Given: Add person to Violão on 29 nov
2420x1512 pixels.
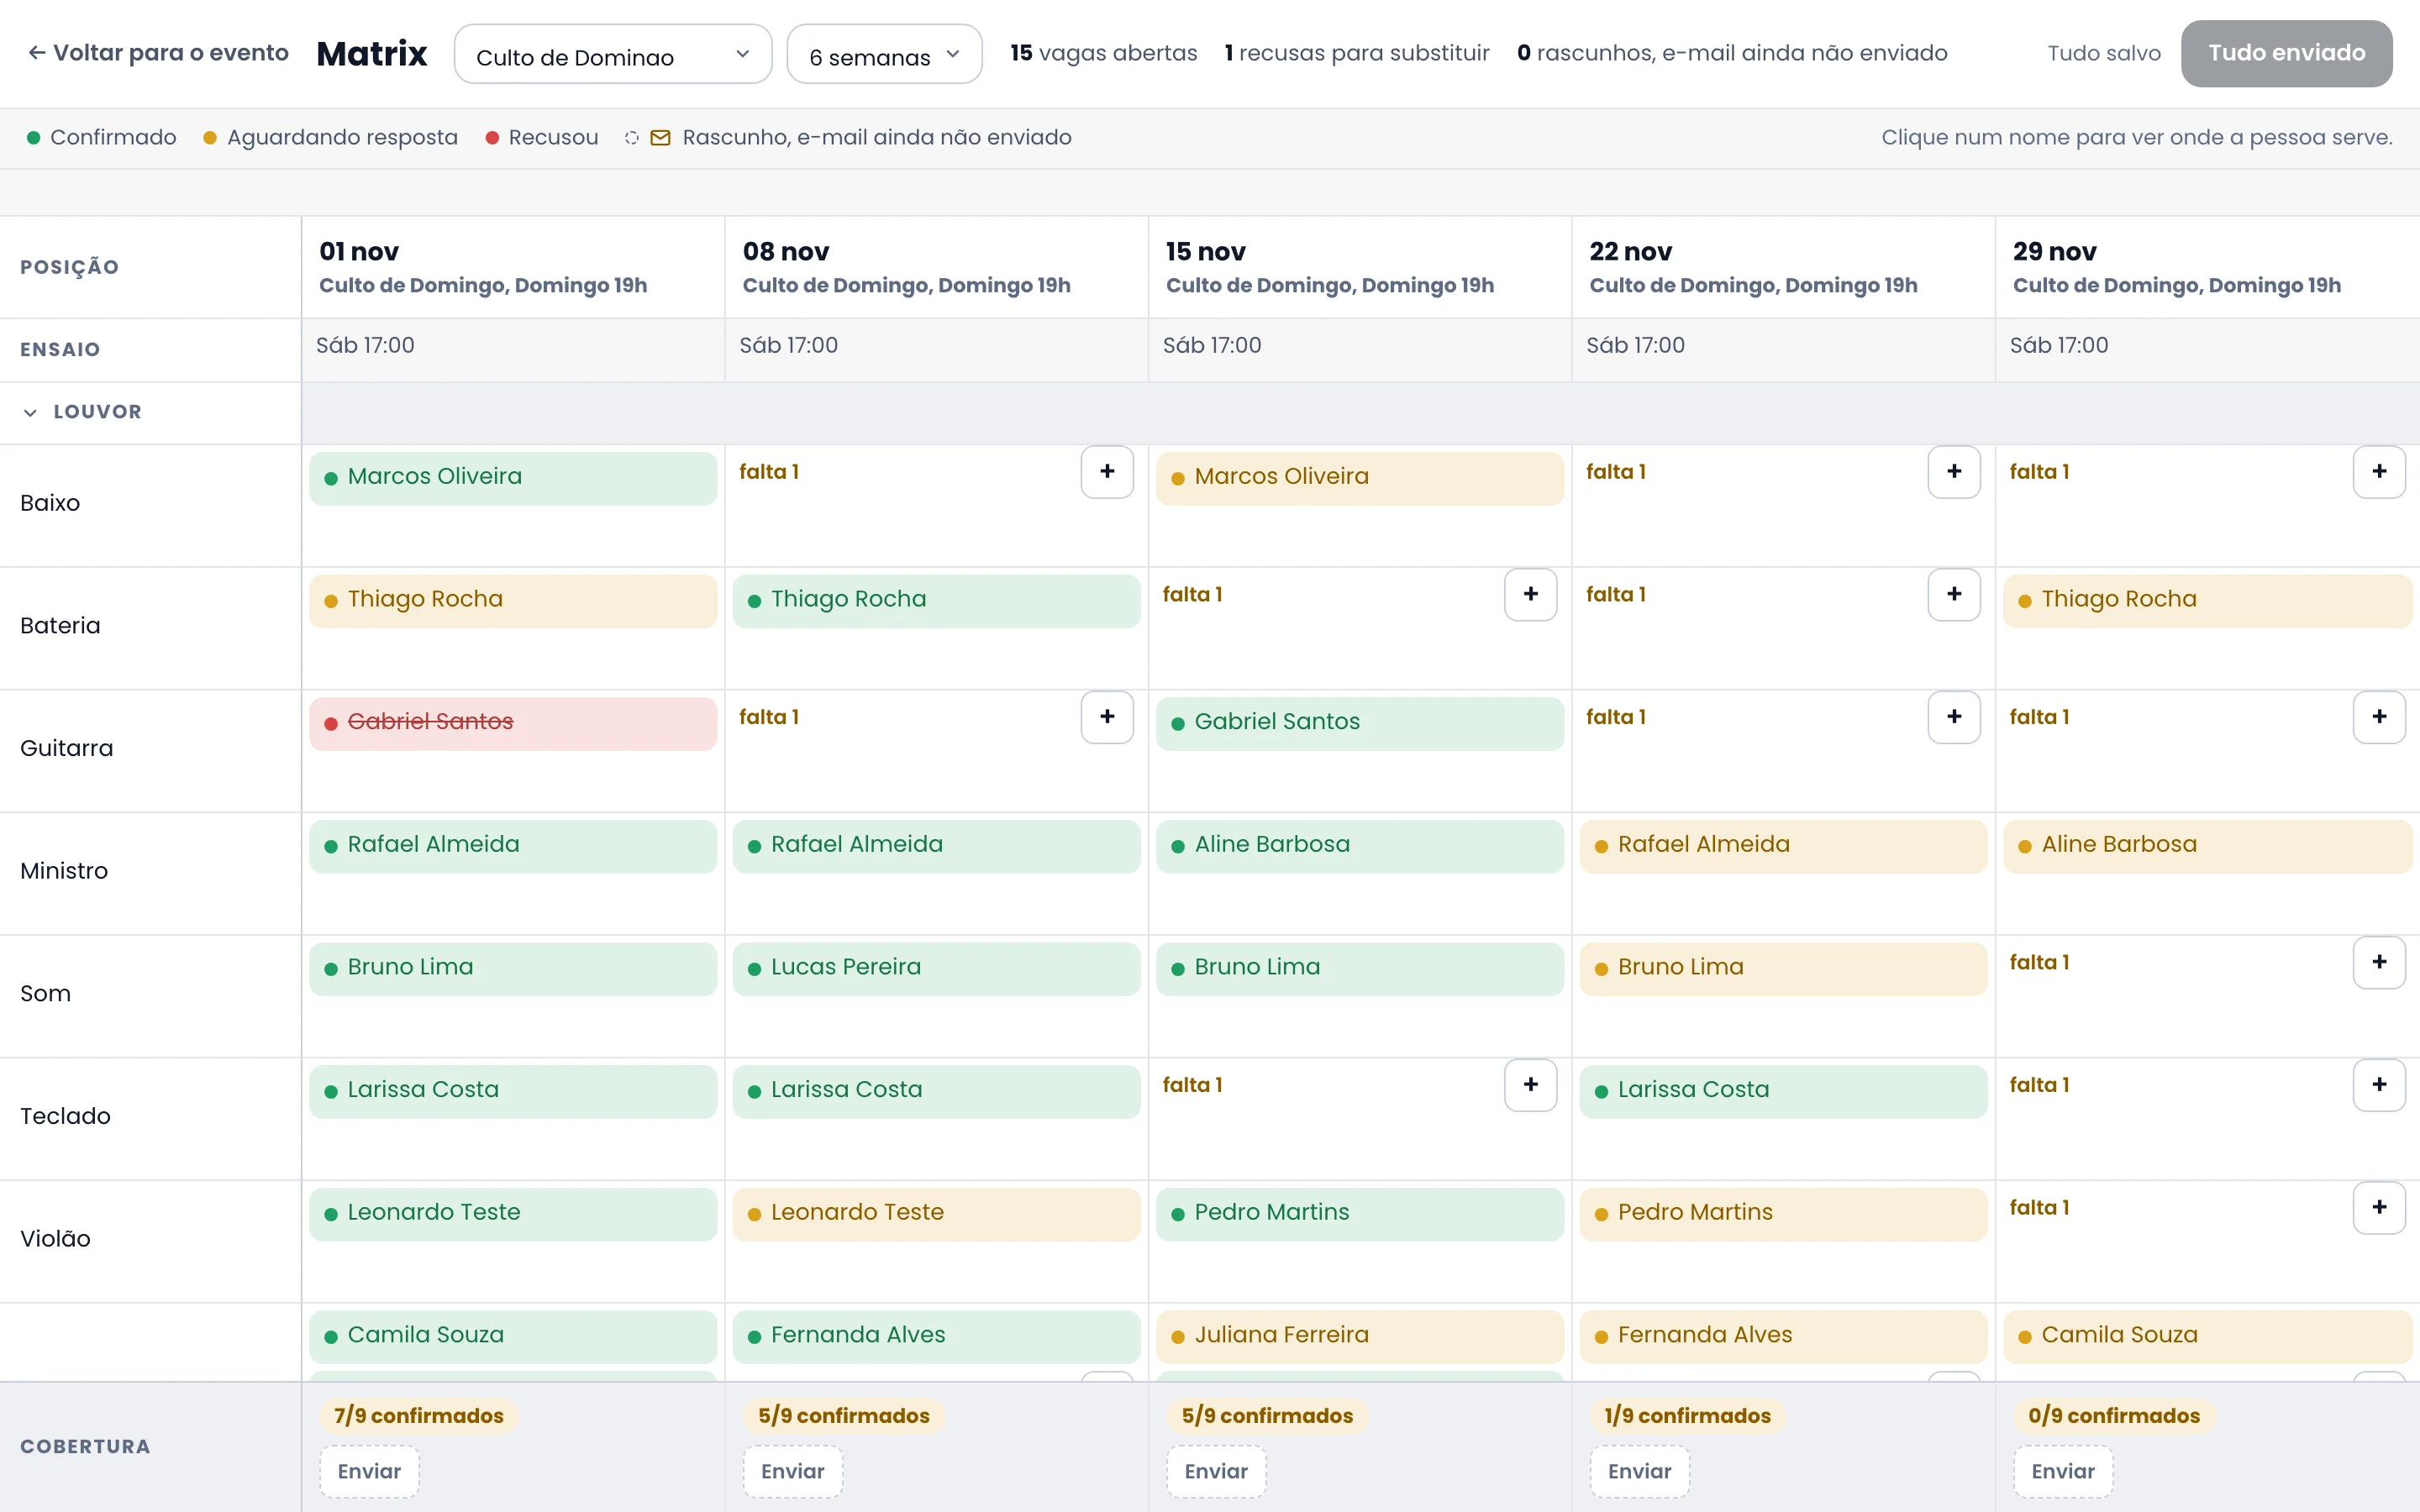Looking at the screenshot, I should coord(2378,1207).
